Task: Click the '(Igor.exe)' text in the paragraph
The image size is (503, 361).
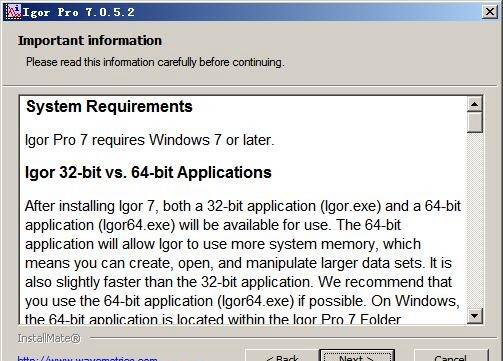Action: 351,206
